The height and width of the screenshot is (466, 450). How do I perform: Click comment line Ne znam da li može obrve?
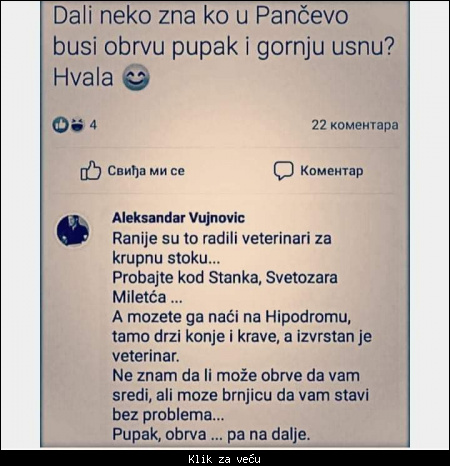tap(236, 375)
